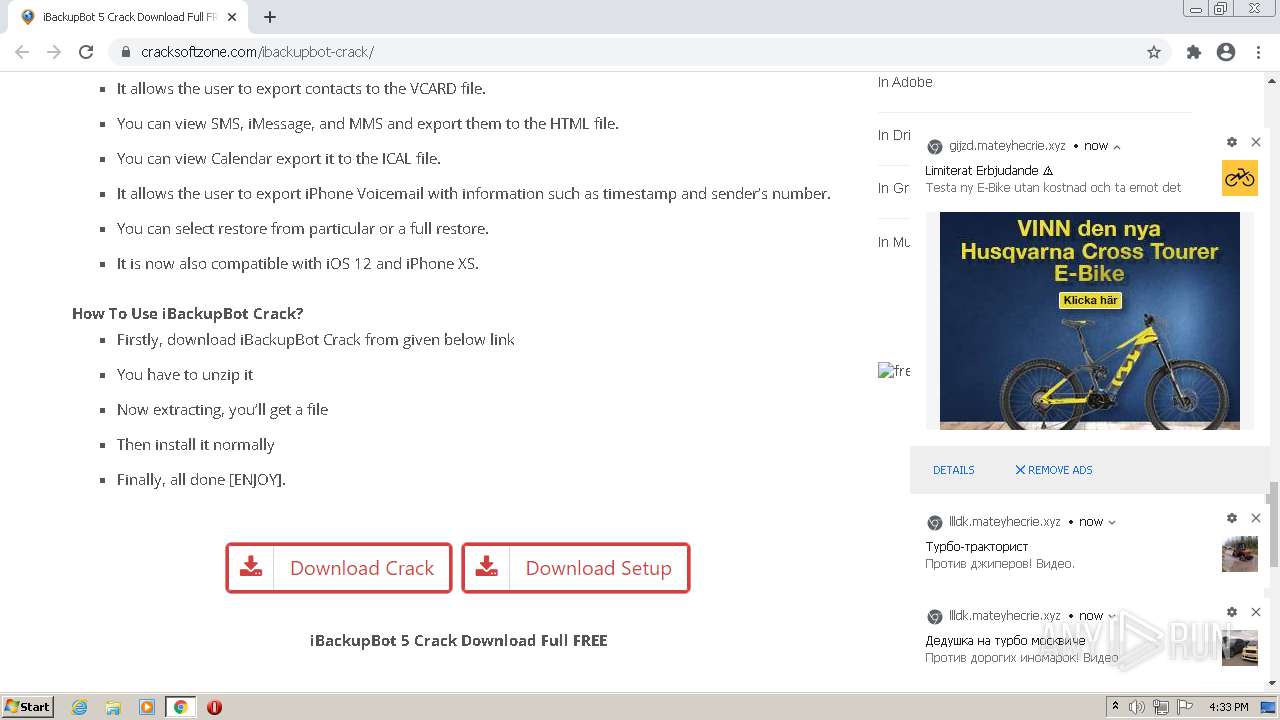Select the iBackupBot 5 Crack Download tab

[129, 17]
